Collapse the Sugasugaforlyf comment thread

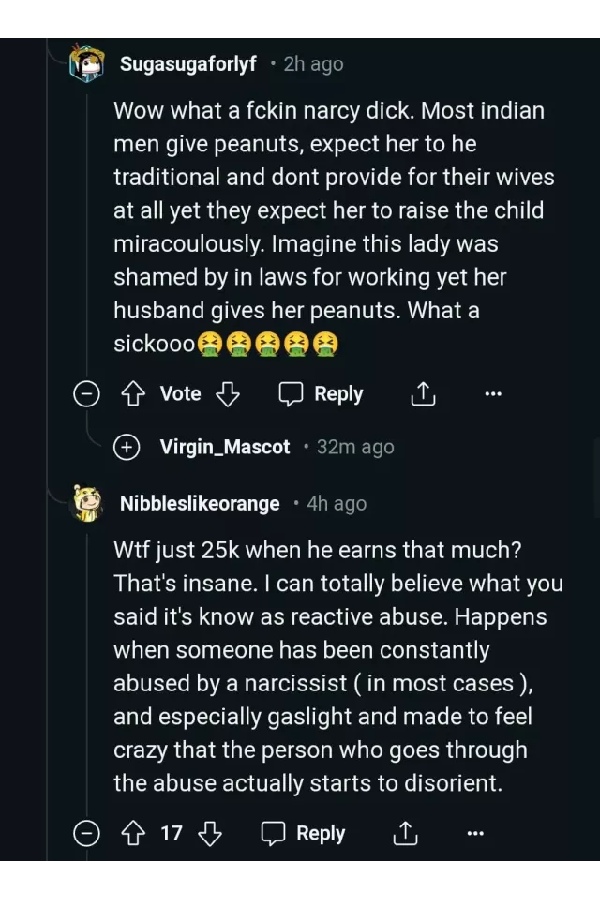(x=87, y=394)
